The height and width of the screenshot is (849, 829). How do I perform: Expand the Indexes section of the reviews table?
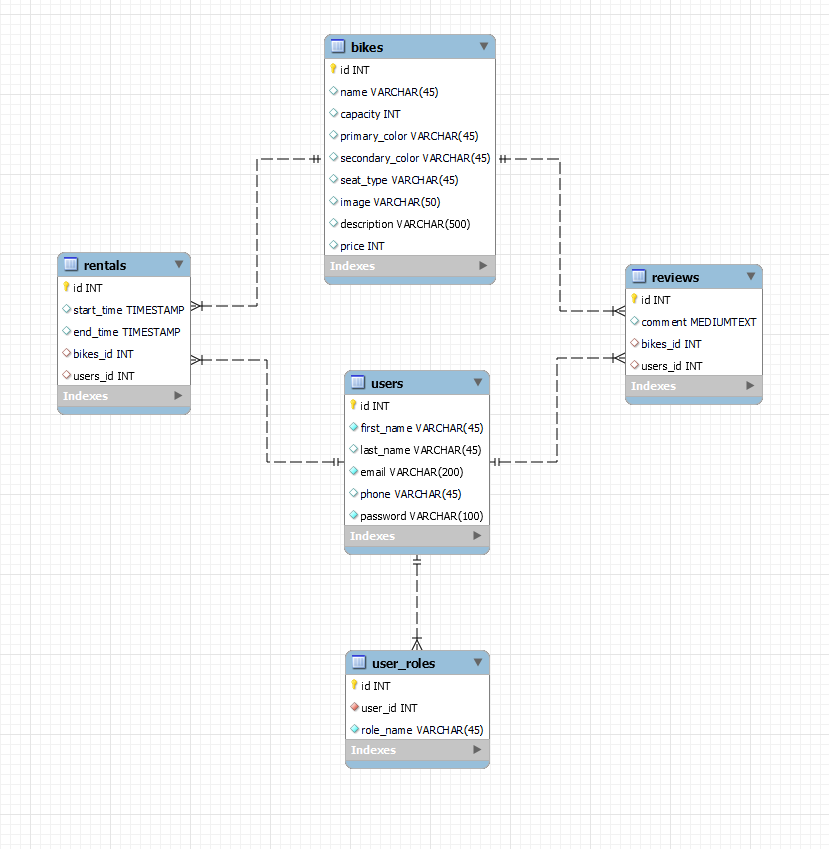point(748,386)
